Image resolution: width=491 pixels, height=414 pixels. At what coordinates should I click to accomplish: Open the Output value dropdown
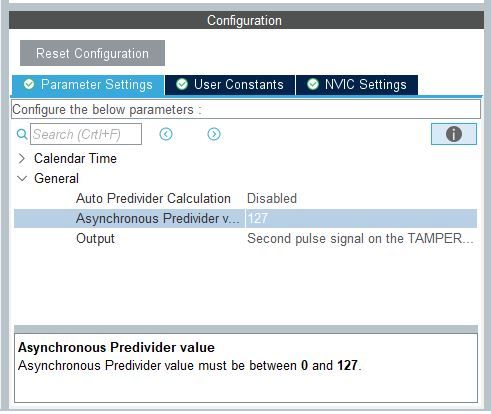[361, 239]
